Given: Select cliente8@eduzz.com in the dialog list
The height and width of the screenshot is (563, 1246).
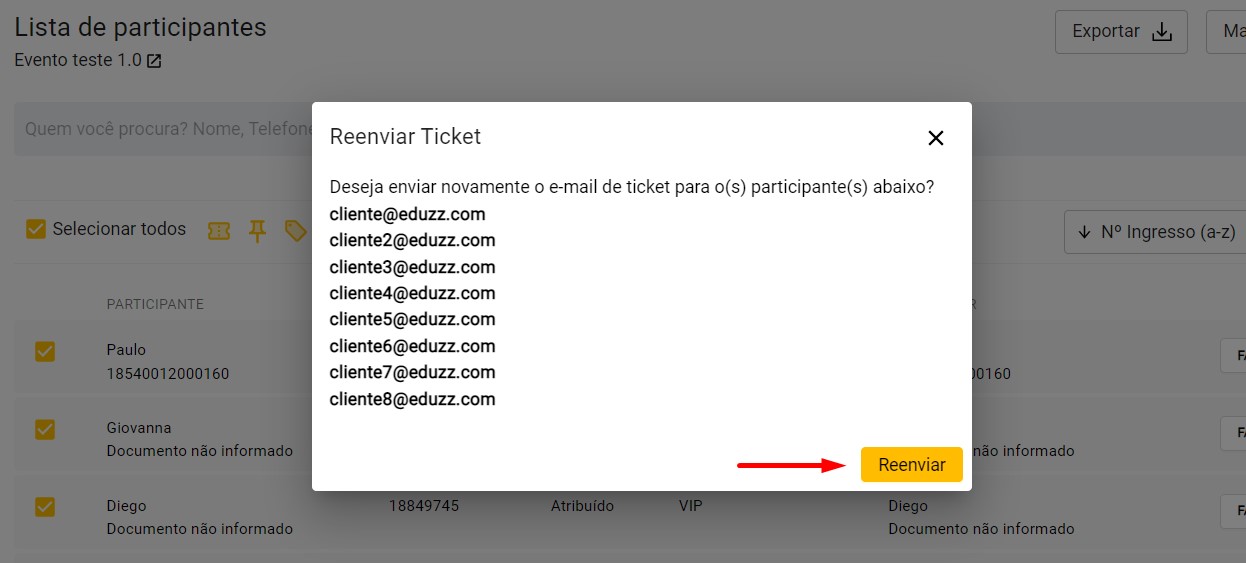Looking at the screenshot, I should click(412, 399).
